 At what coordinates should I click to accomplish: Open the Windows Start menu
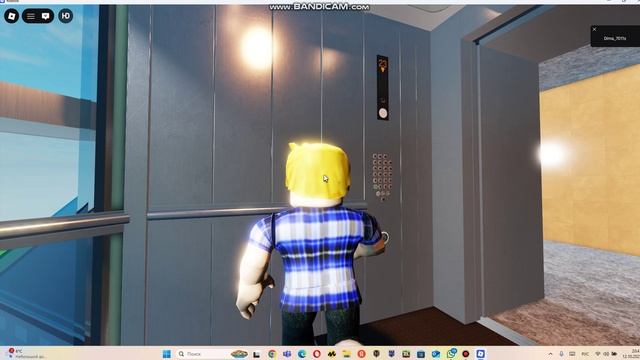click(x=167, y=354)
